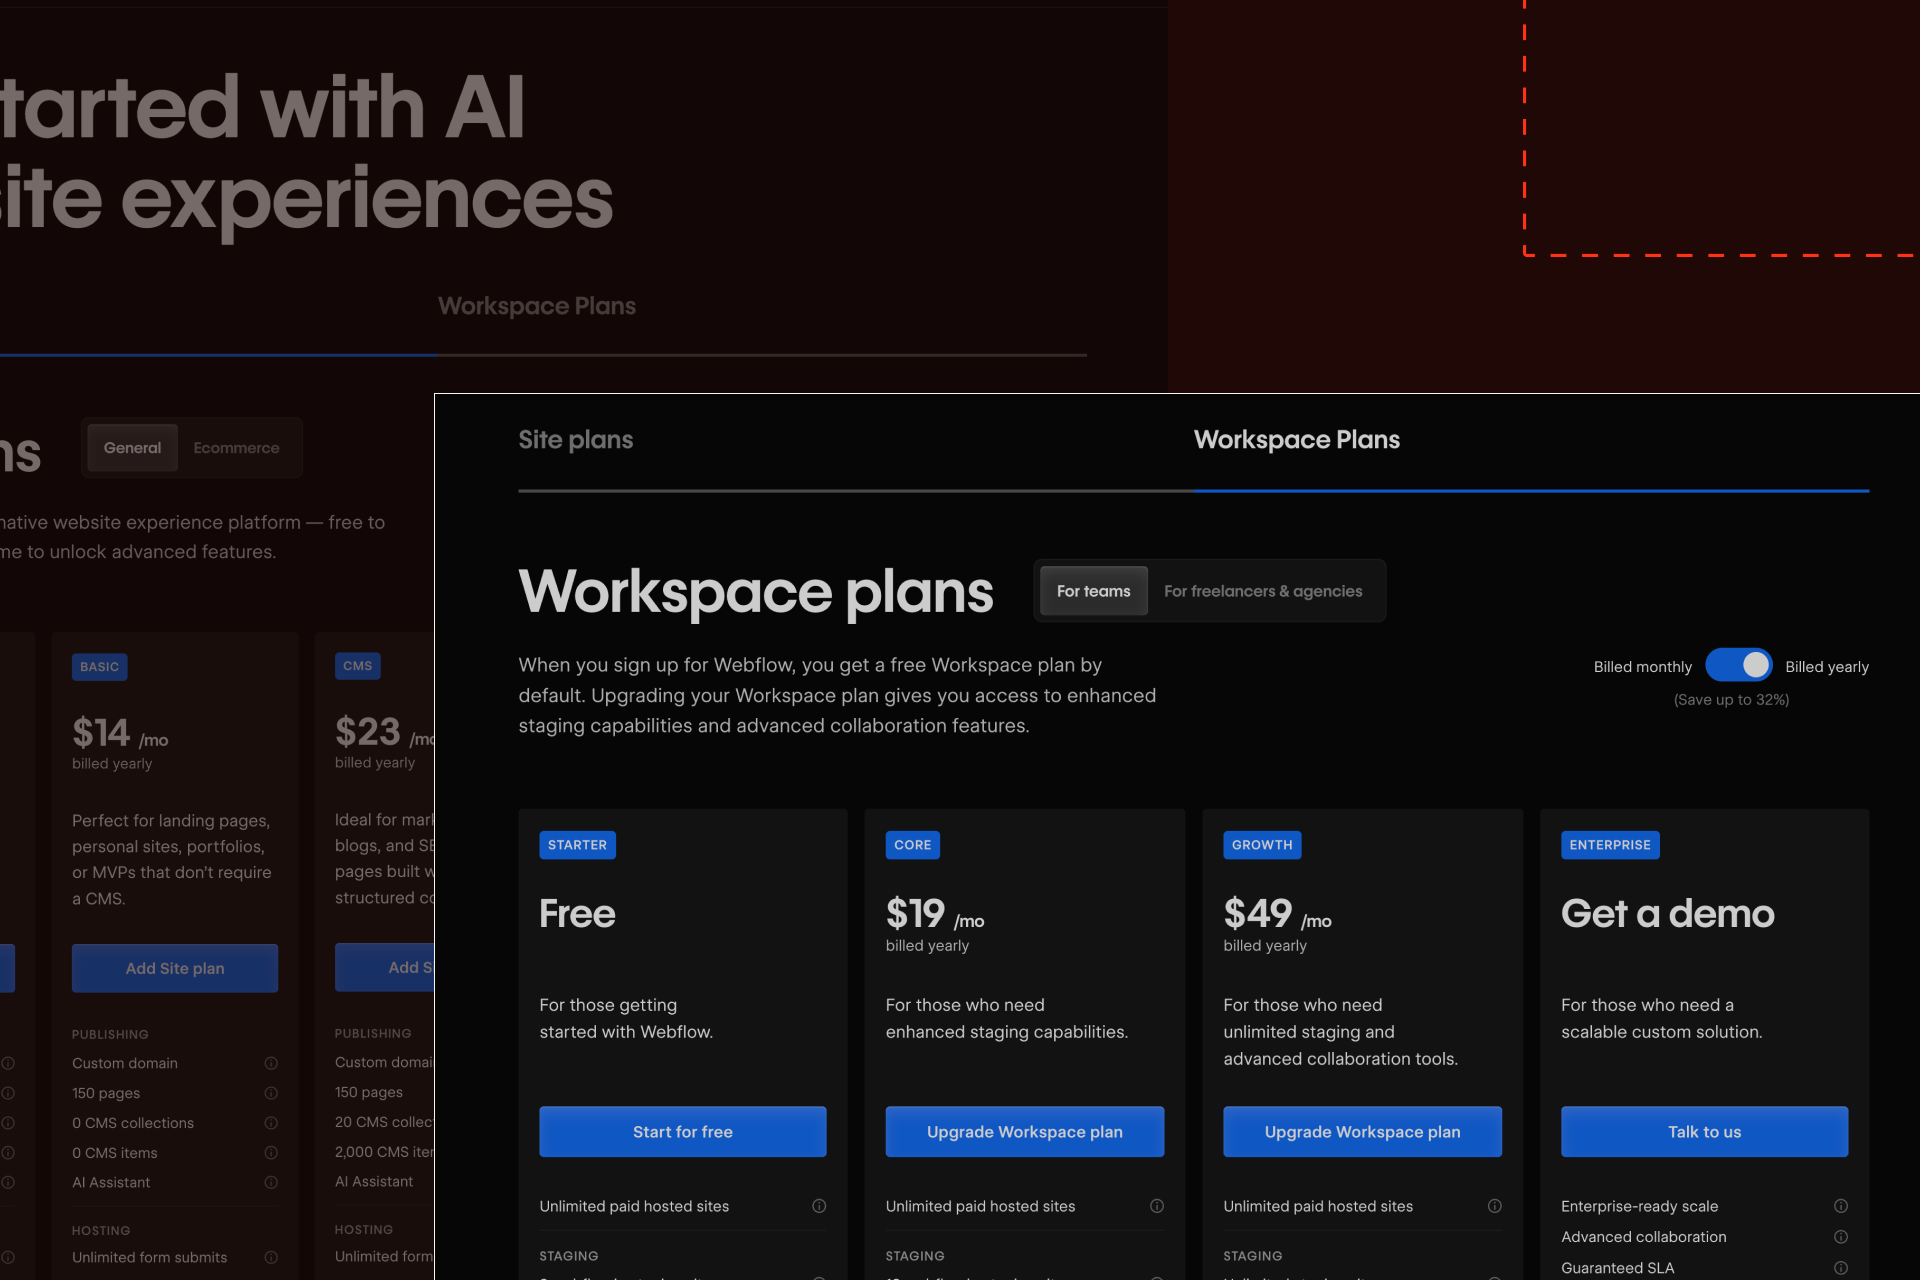Click the Billed monthly label
Viewport: 1920px width, 1280px height.
pyautogui.click(x=1642, y=667)
